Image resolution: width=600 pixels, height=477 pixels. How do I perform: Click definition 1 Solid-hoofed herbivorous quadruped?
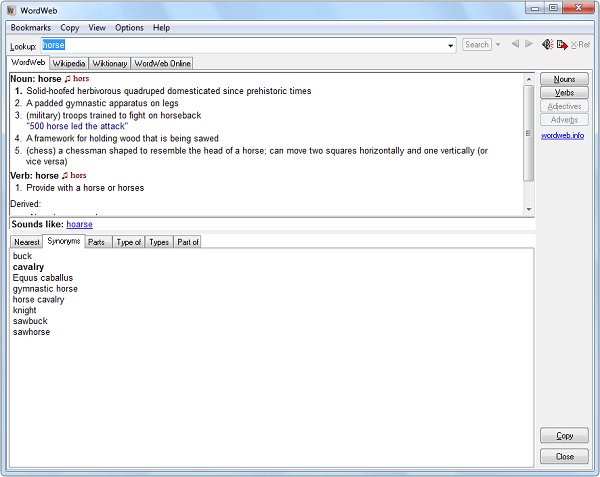click(169, 91)
